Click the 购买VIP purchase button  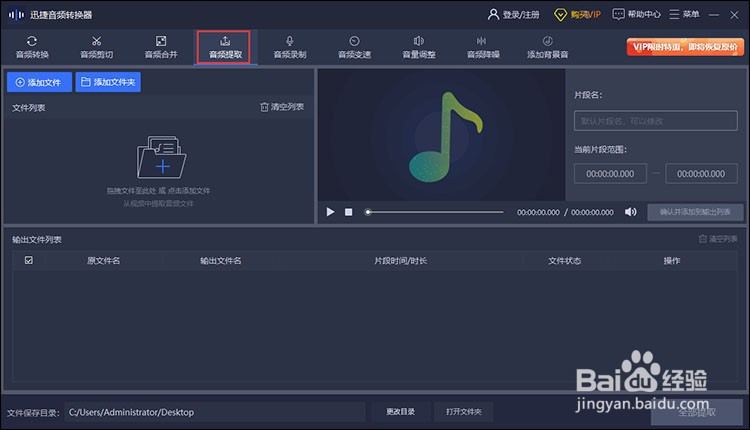coord(577,15)
